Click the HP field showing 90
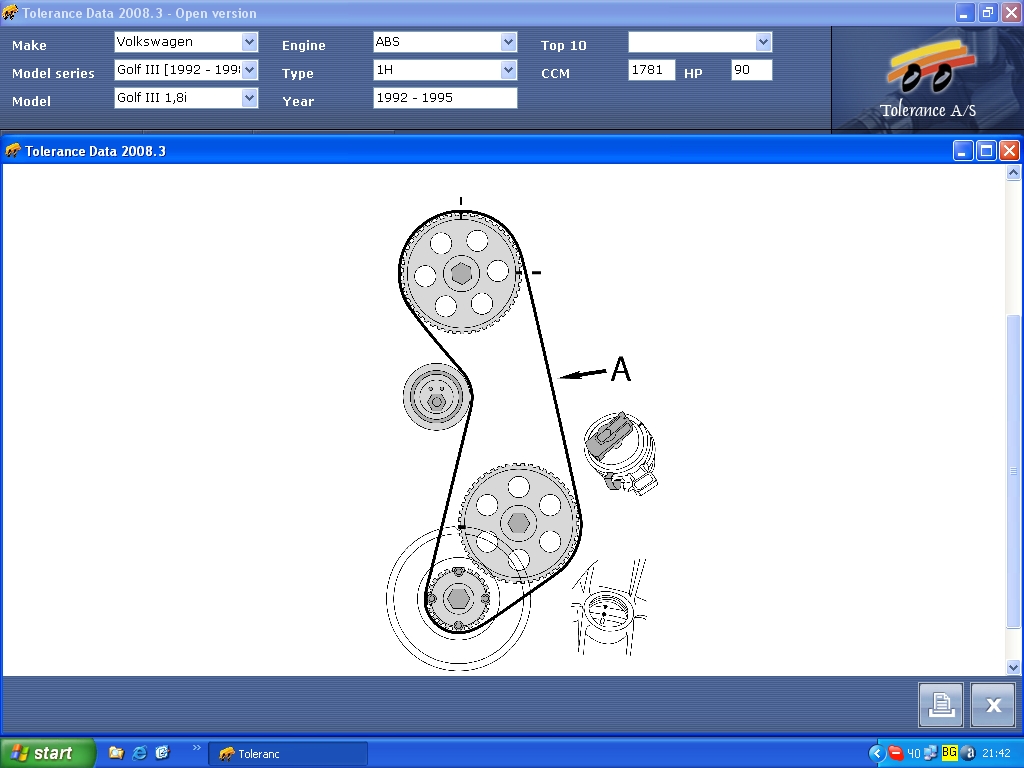Screen dimensions: 1024x768 (752, 70)
